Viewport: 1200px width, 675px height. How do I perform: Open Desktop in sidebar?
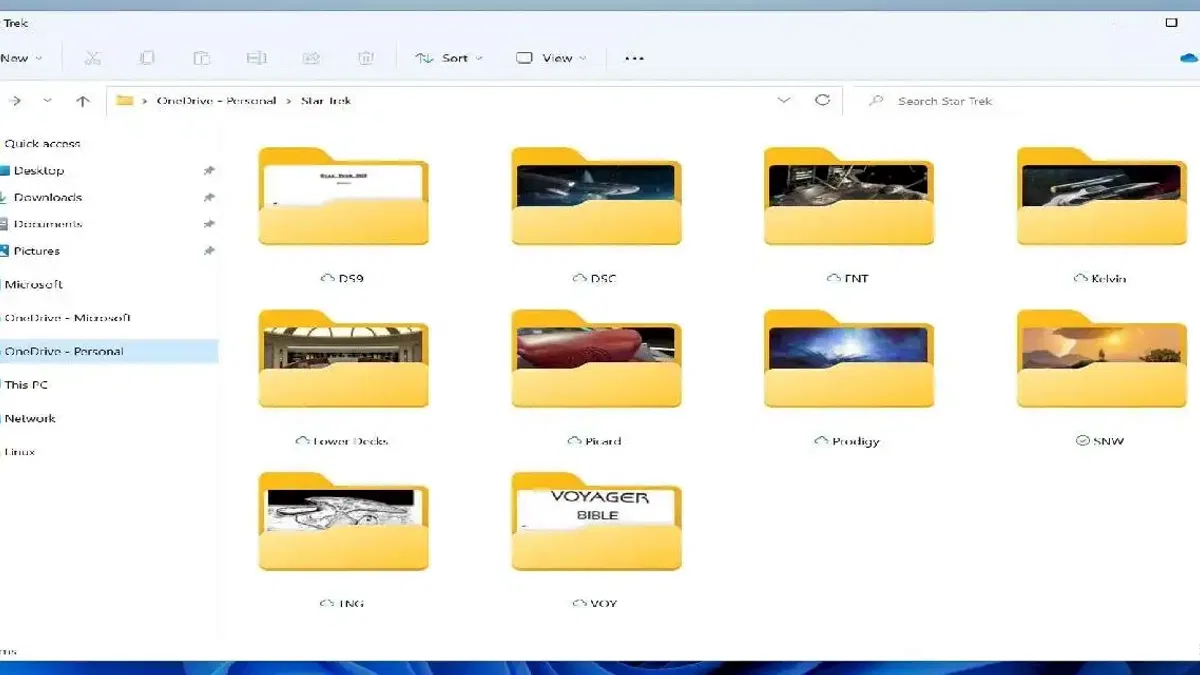pos(39,171)
